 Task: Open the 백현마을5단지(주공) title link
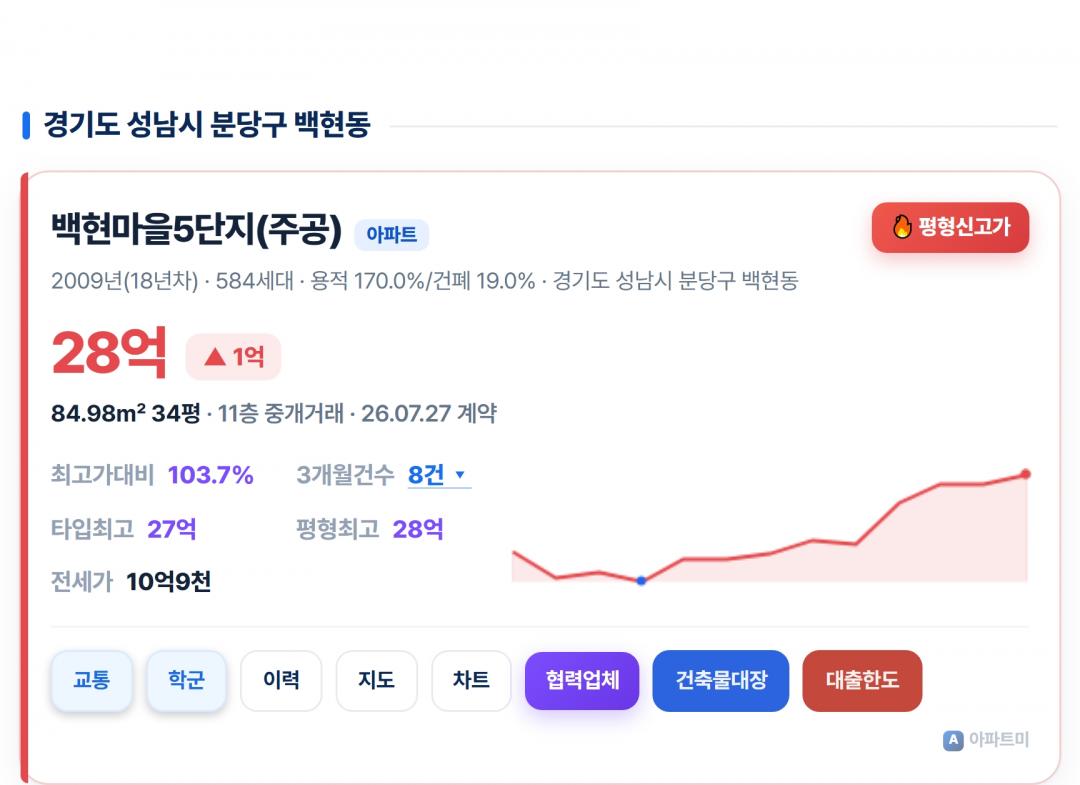196,229
